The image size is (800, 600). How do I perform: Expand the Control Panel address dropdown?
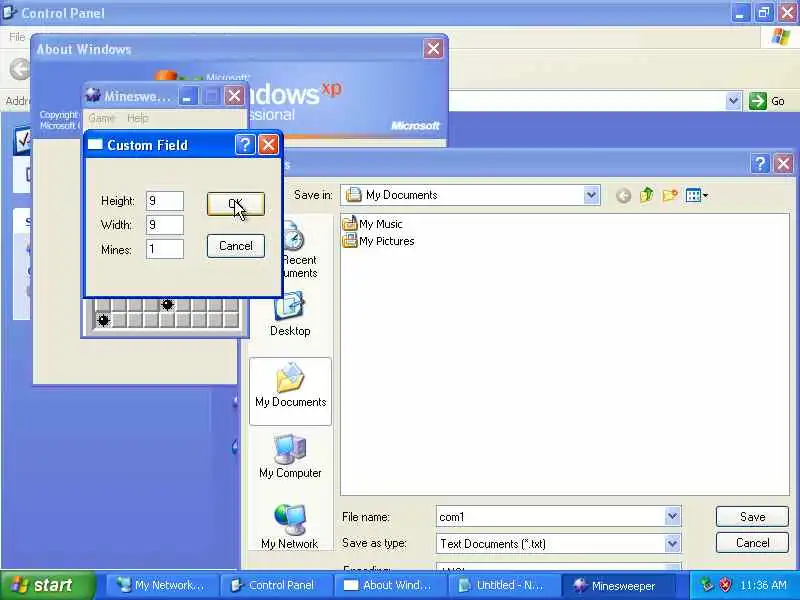pos(733,101)
